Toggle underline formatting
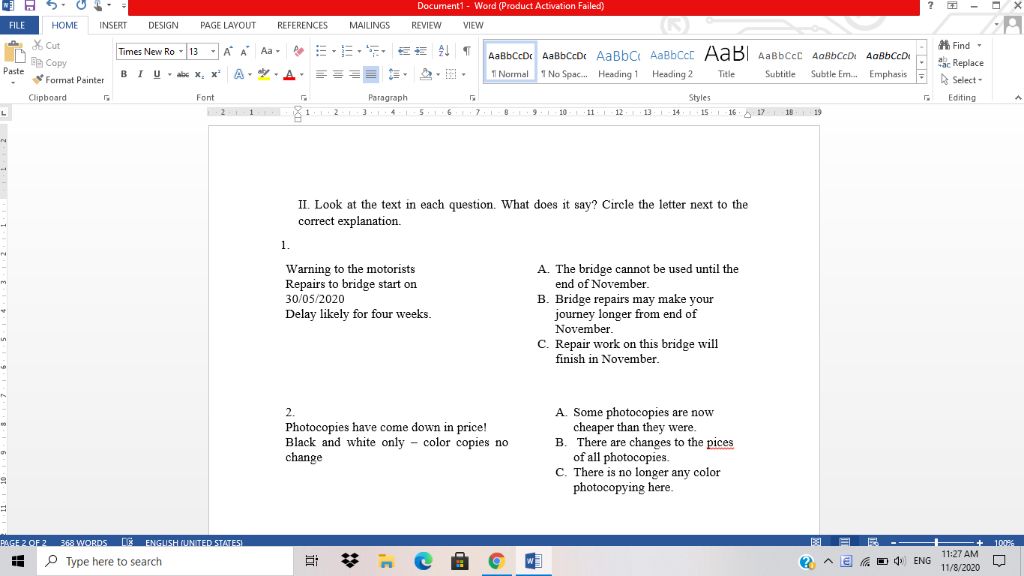Screen dimensions: 1024x576 (x=157, y=74)
